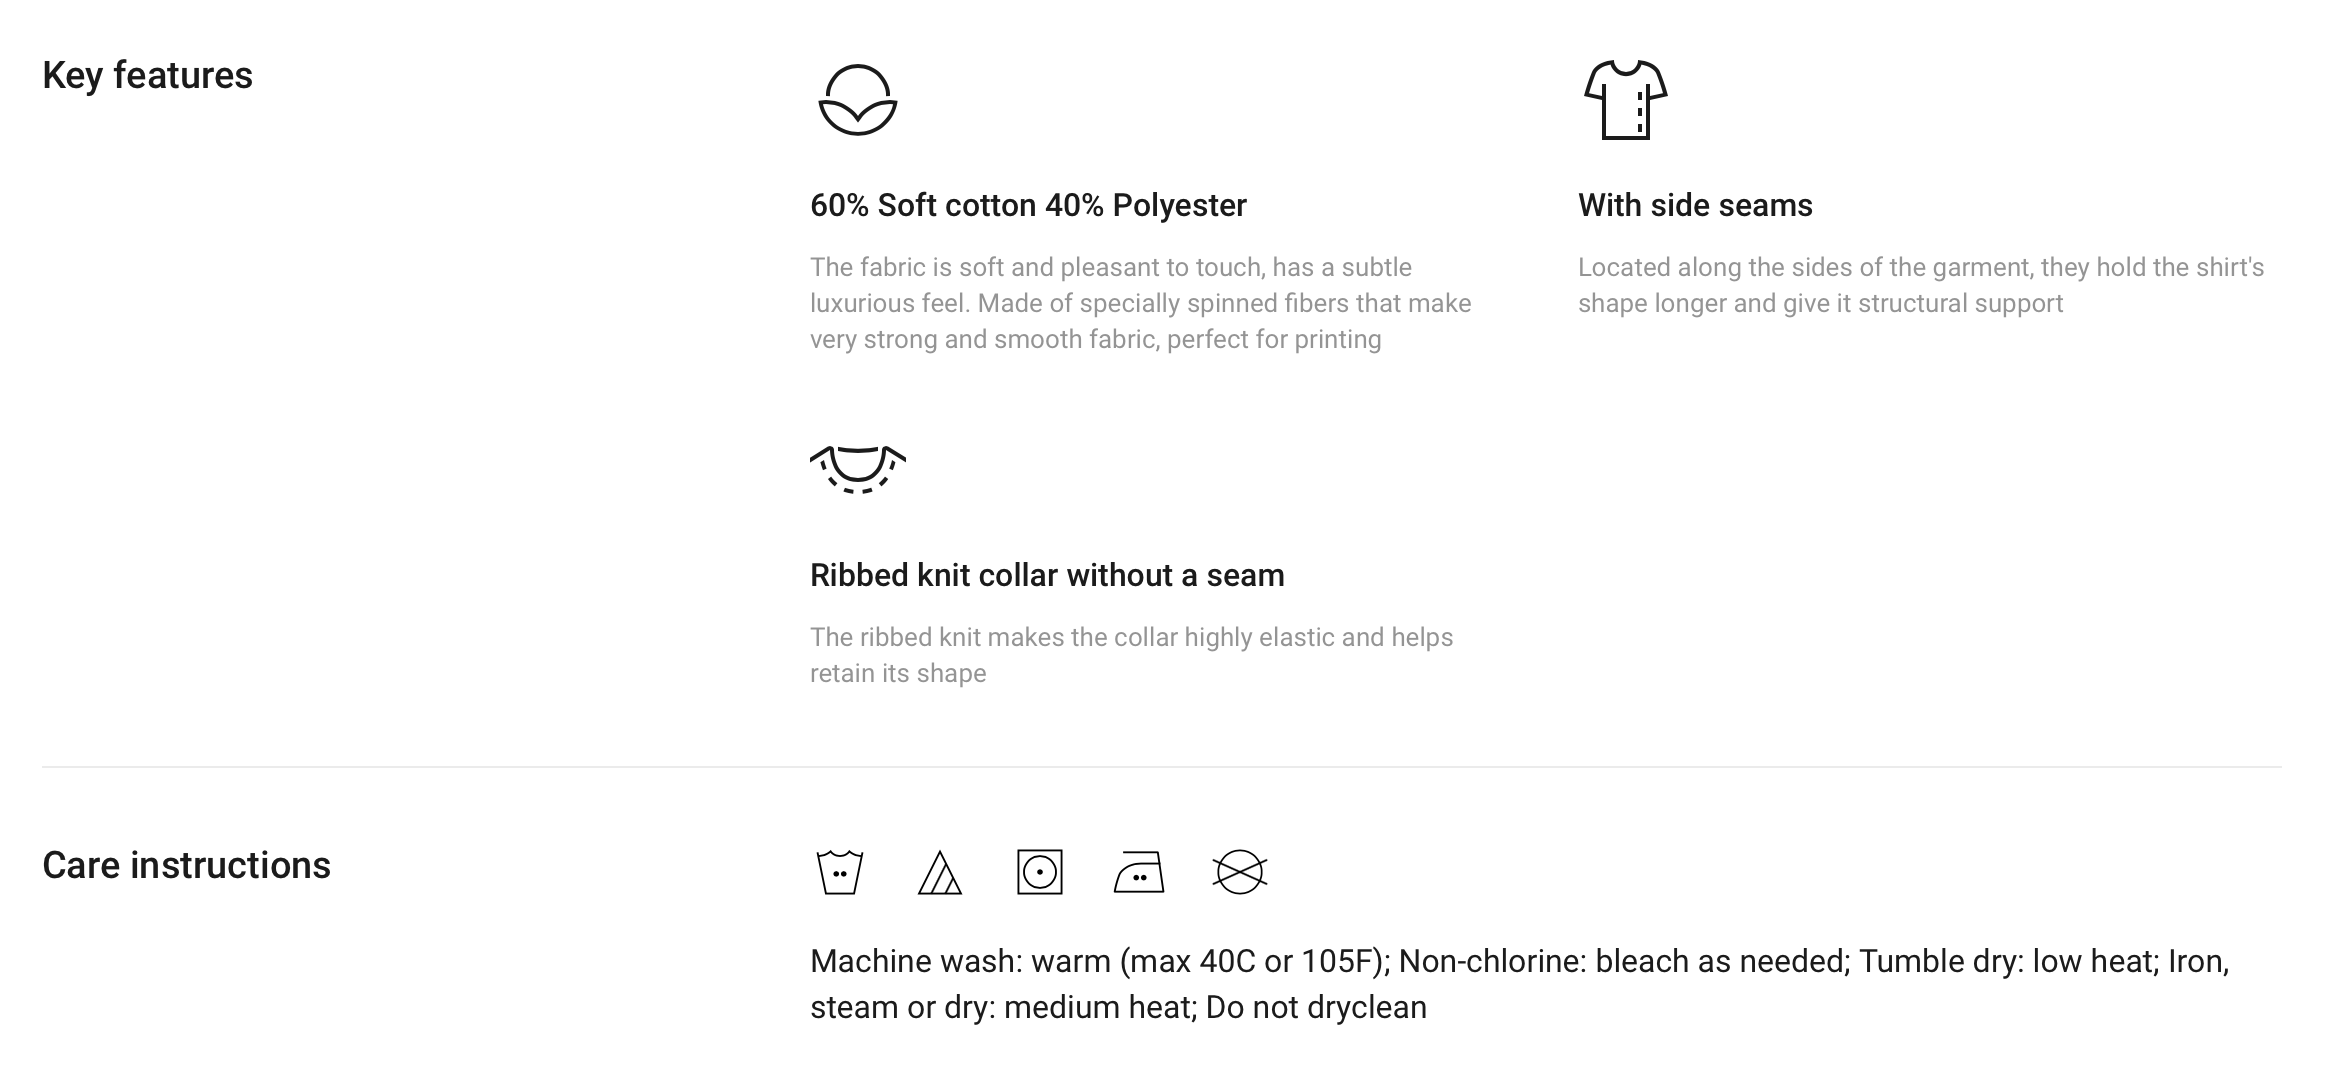This screenshot has width=2340, height=1082.
Task: Click the soft cotton fabric icon
Action: tap(858, 100)
